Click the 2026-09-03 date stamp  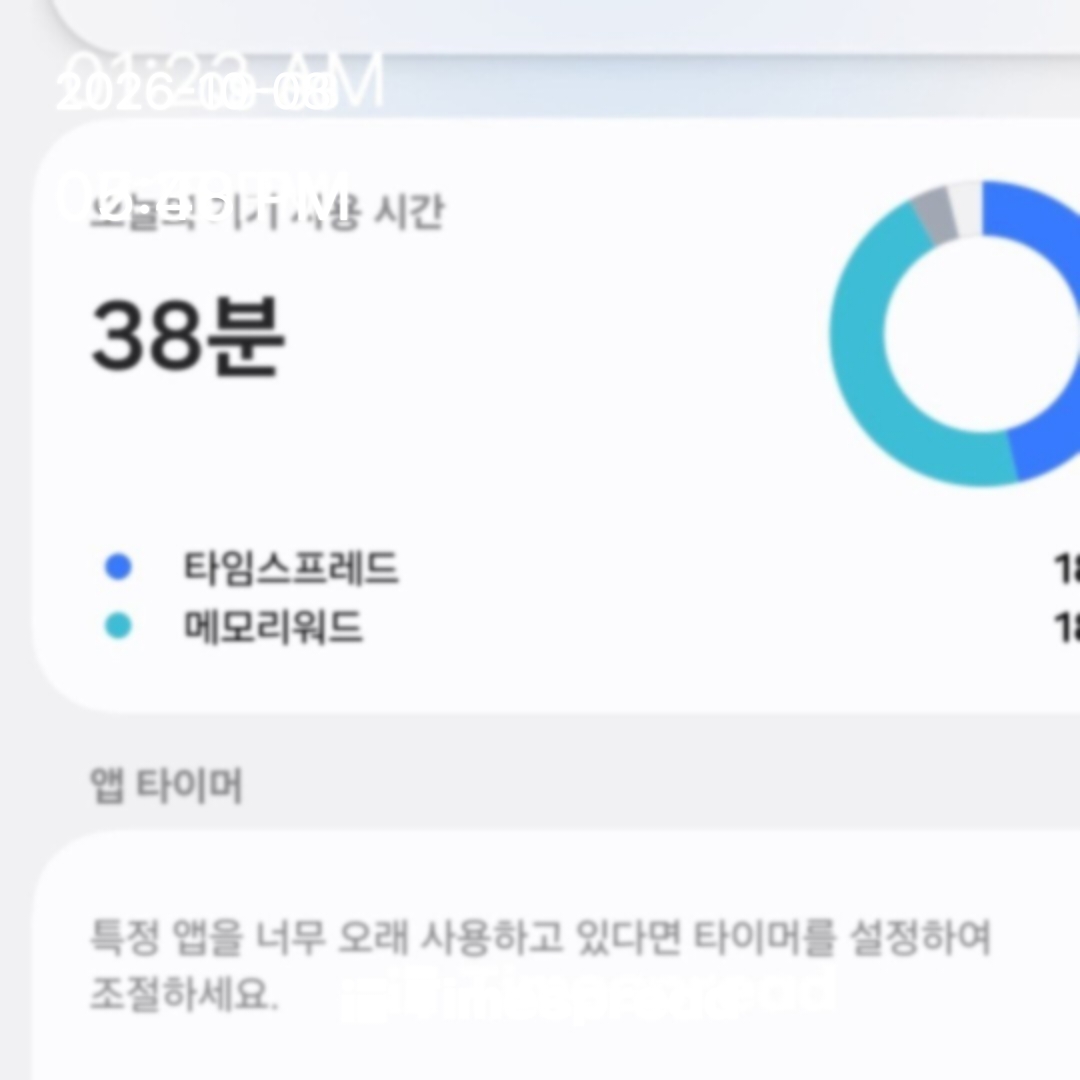pos(198,93)
